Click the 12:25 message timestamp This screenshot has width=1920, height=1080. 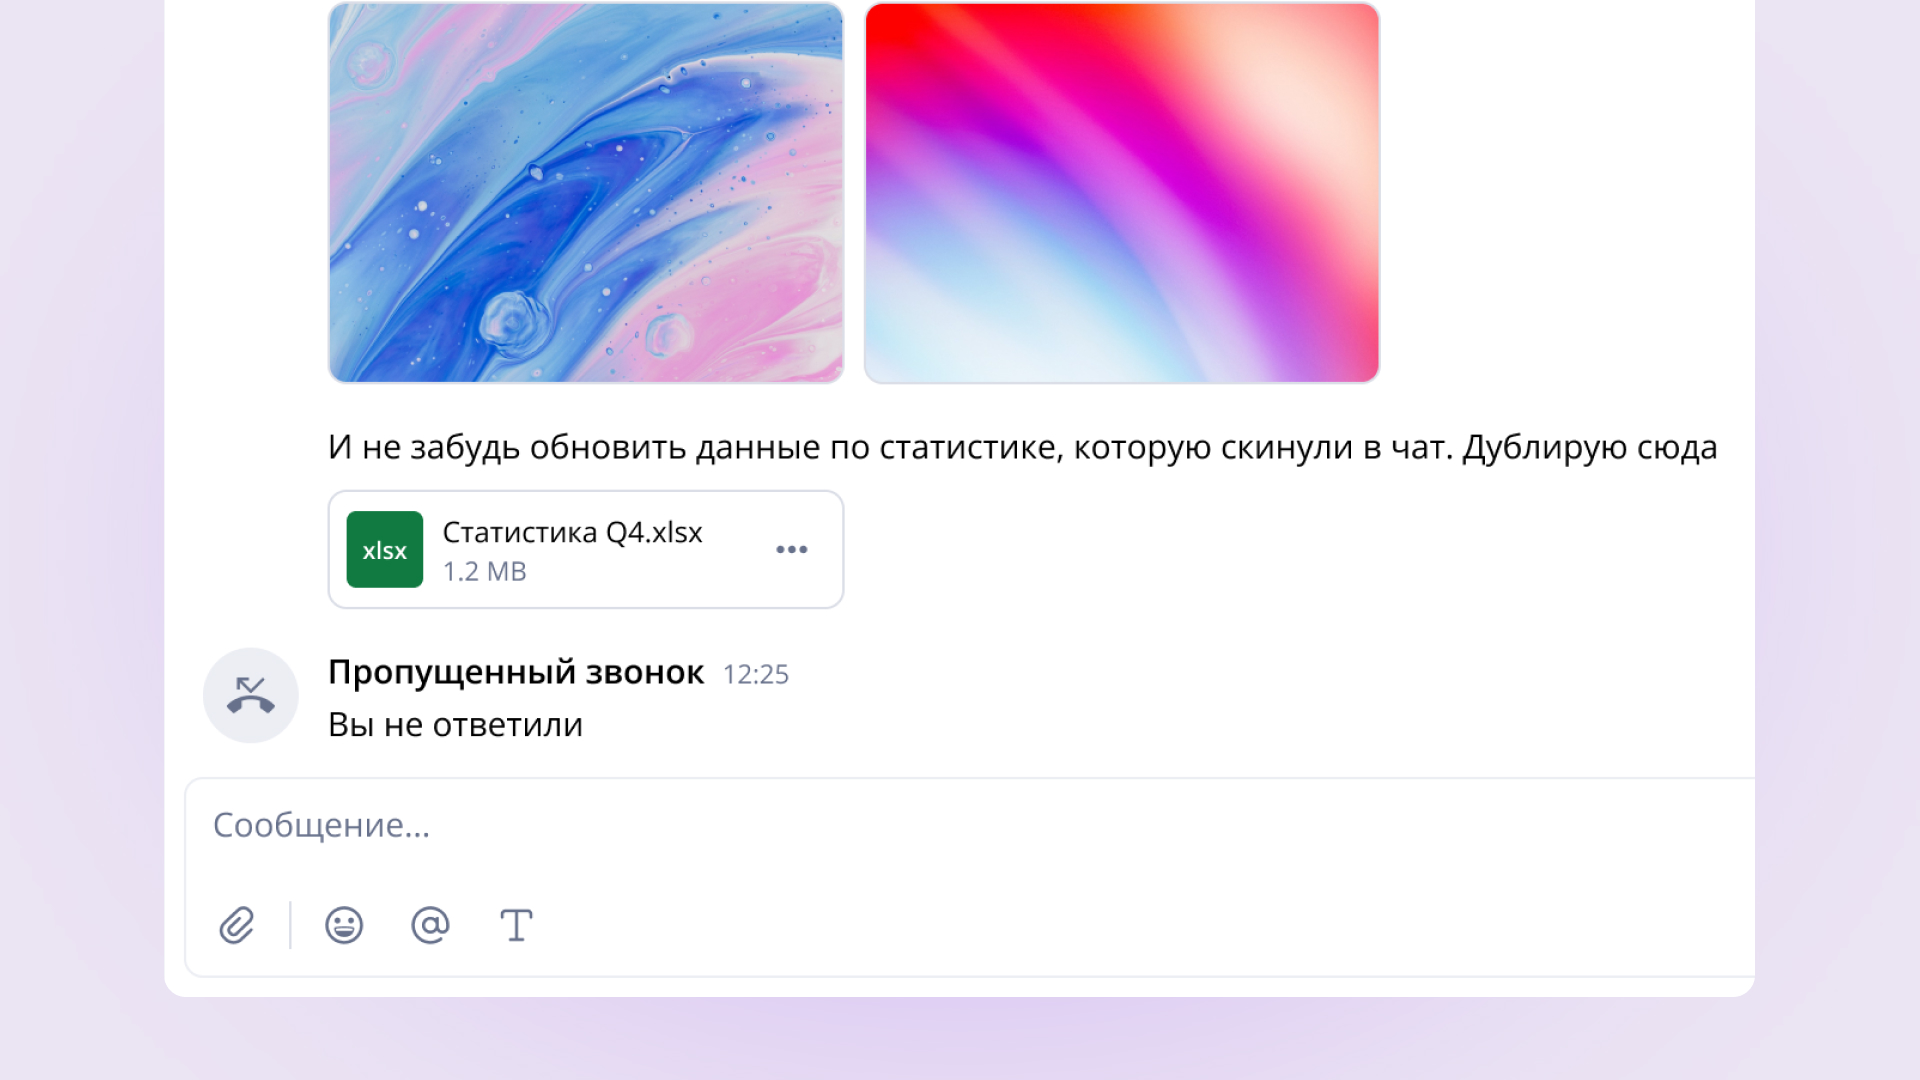756,675
